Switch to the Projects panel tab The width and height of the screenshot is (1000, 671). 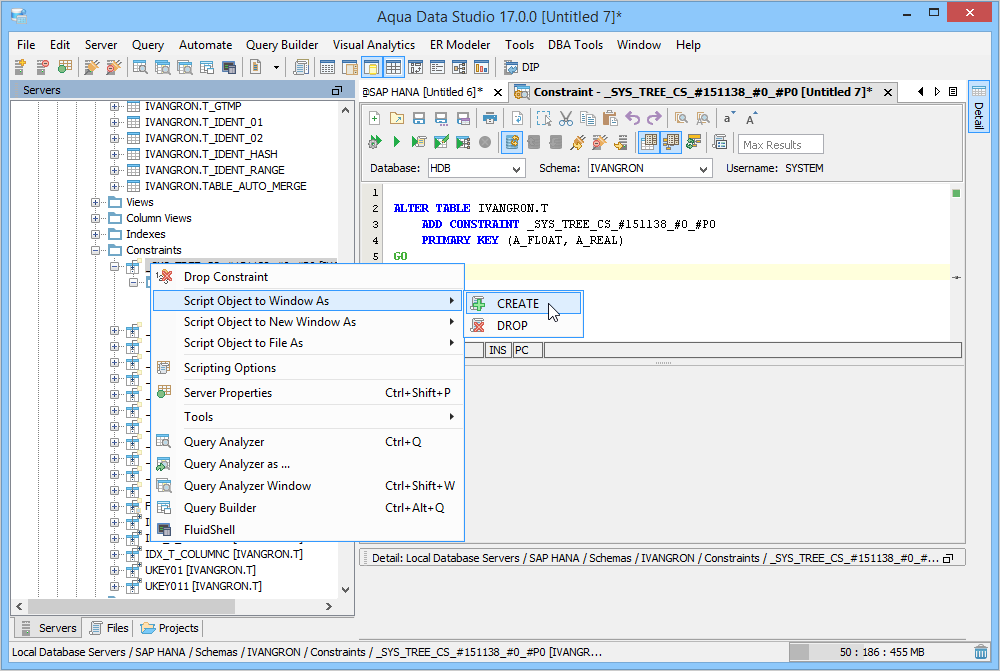tap(170, 628)
